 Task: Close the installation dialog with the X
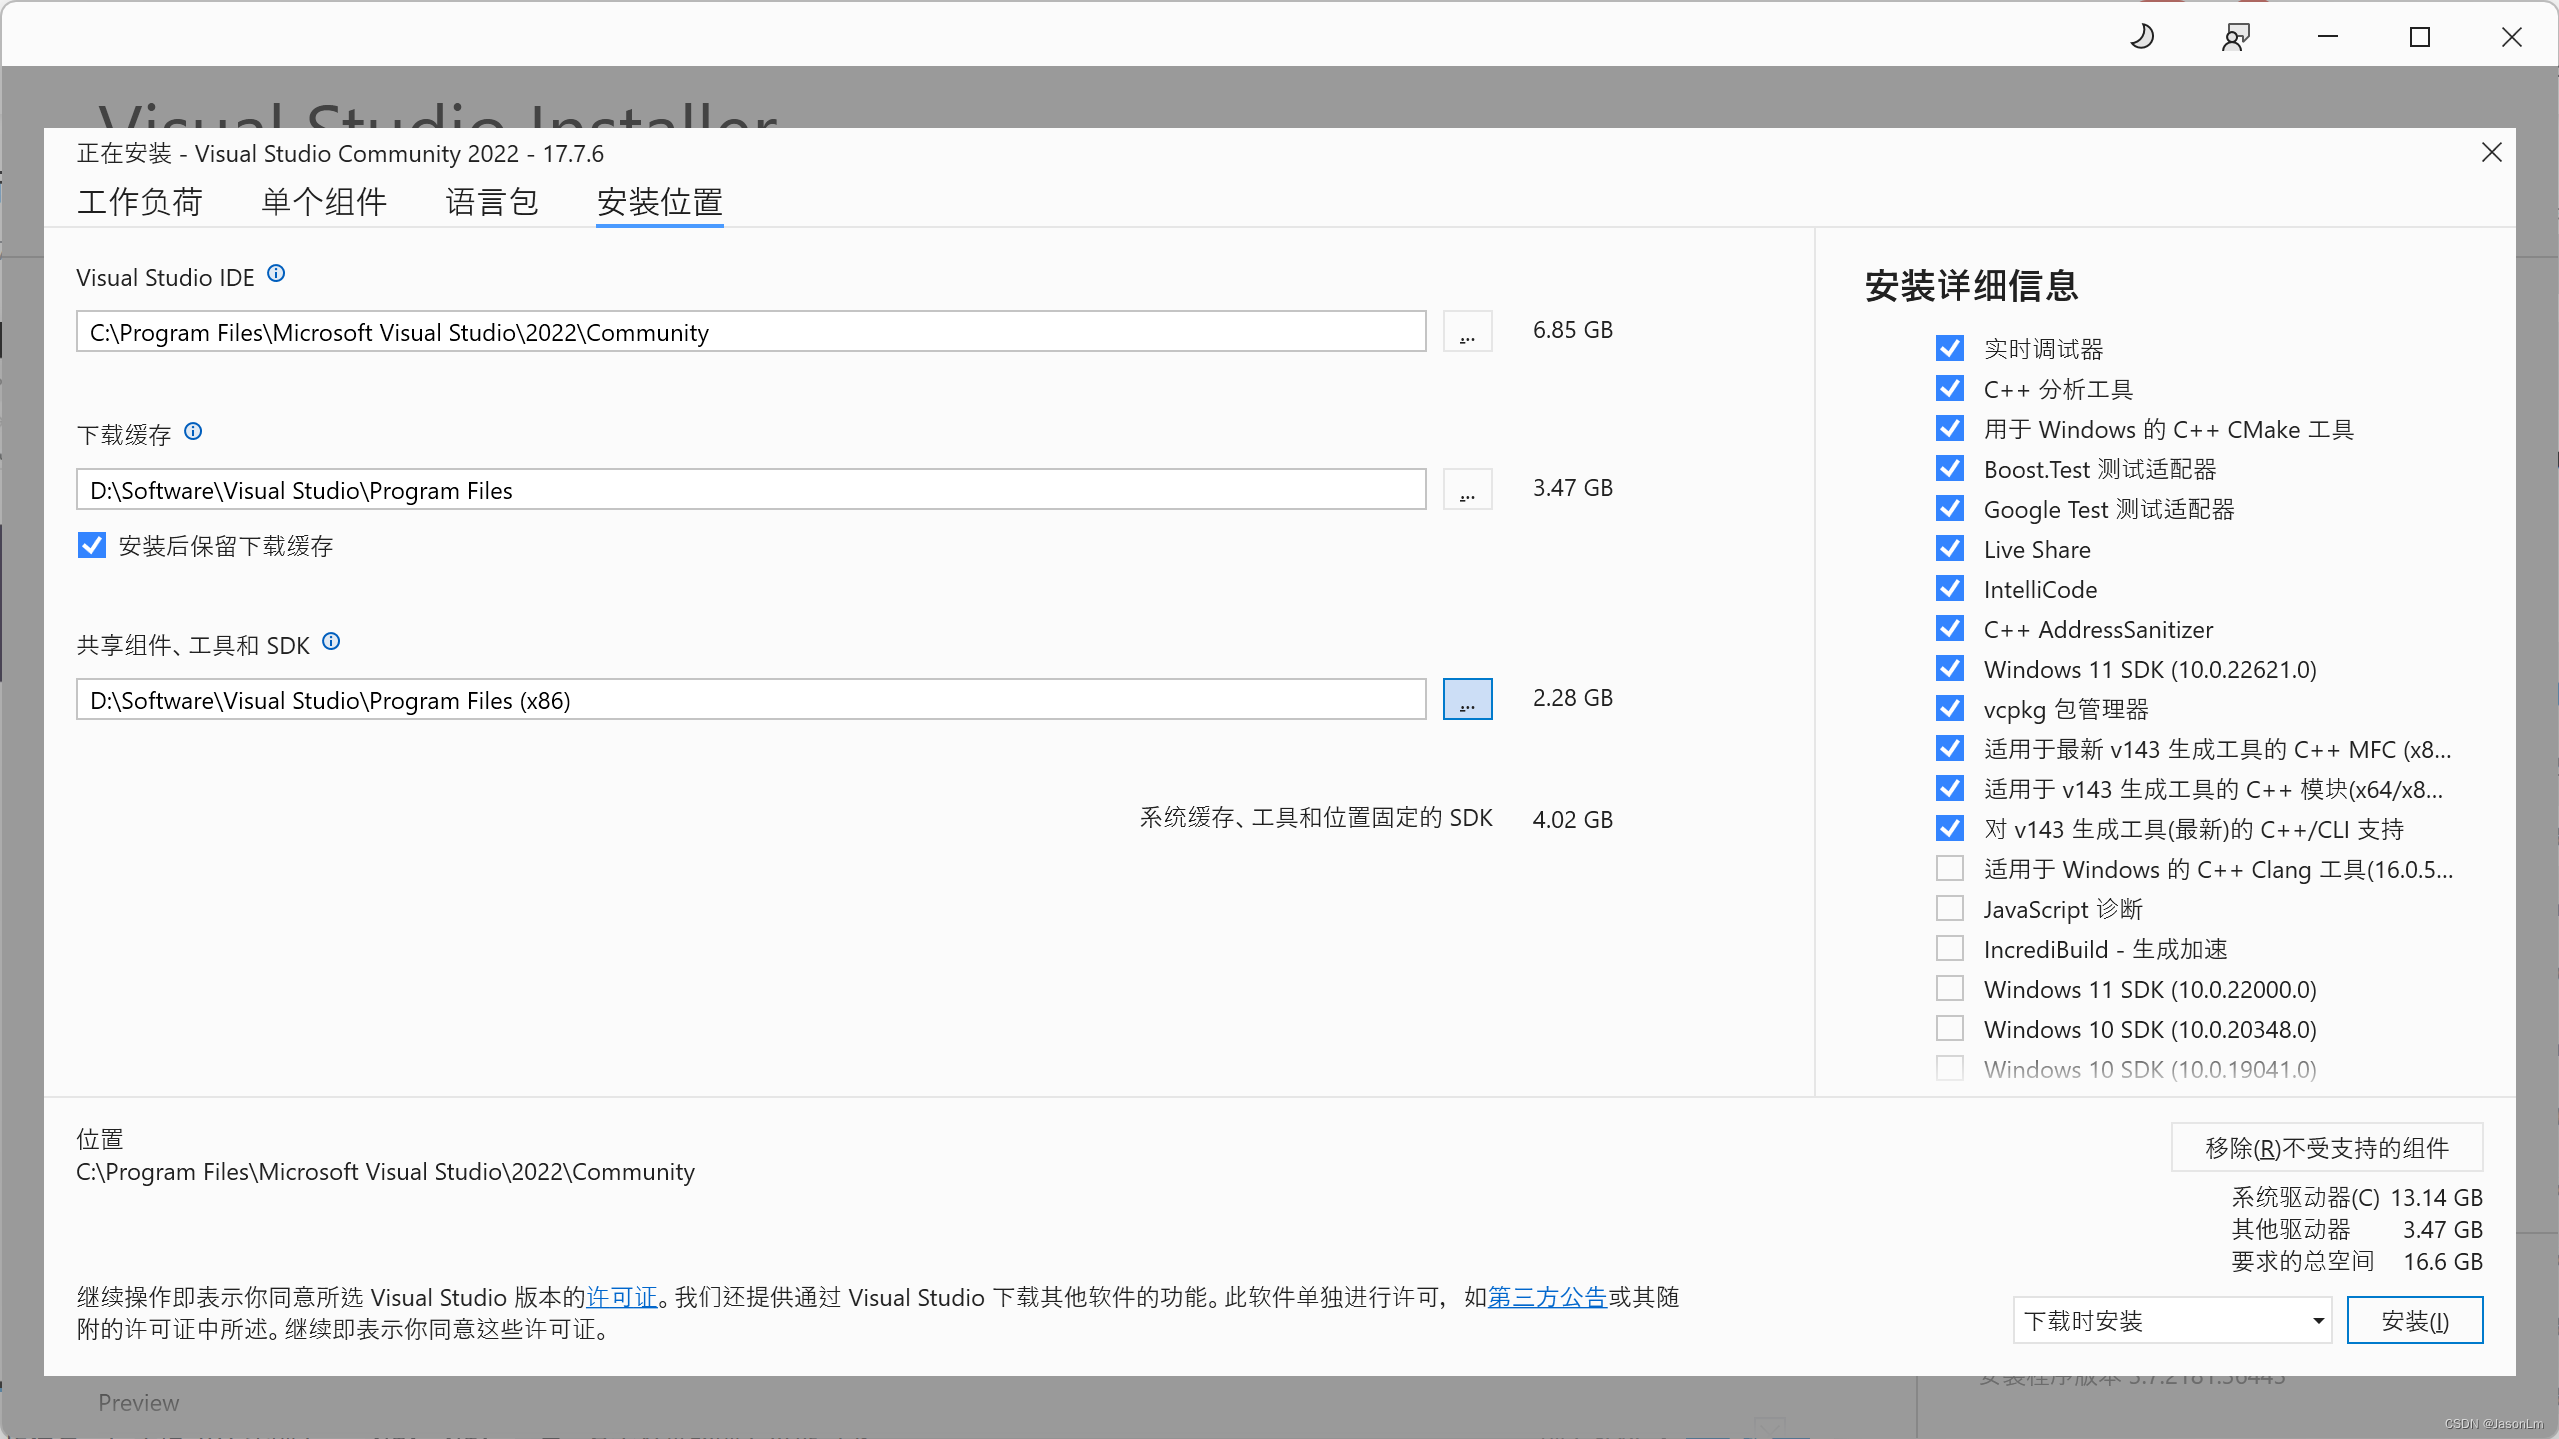2491,152
